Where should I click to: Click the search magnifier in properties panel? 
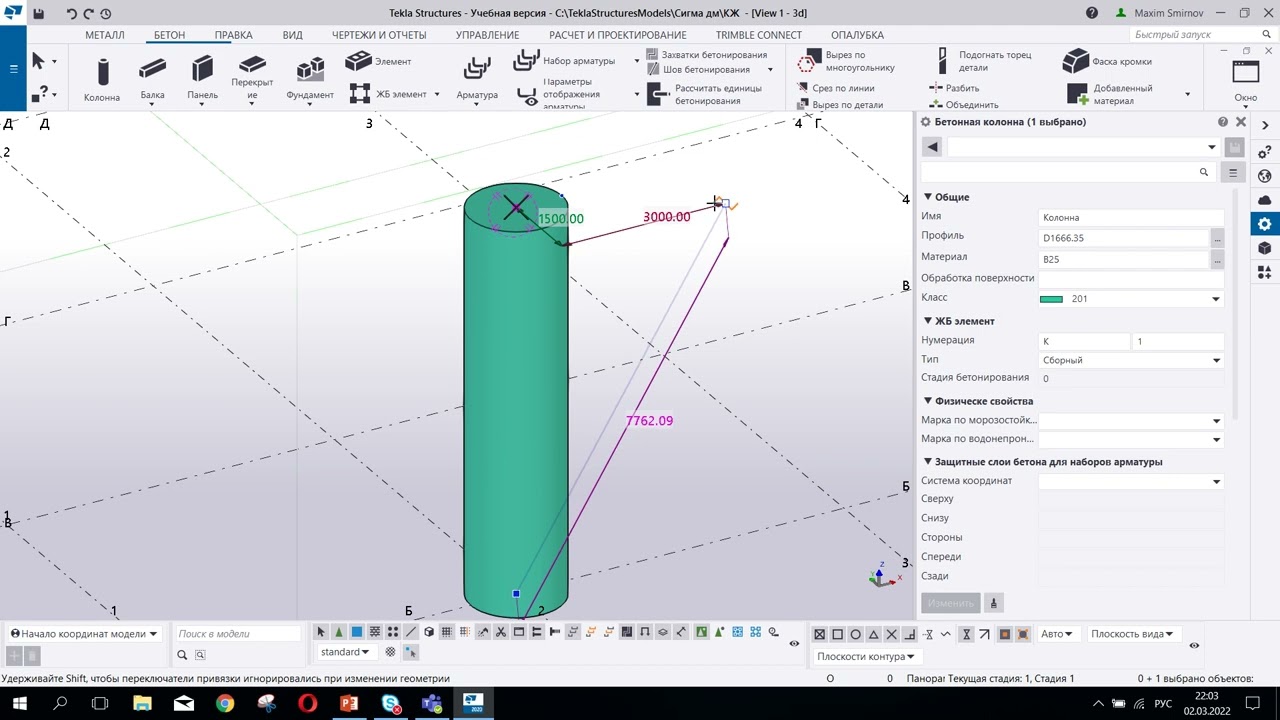pyautogui.click(x=1203, y=172)
